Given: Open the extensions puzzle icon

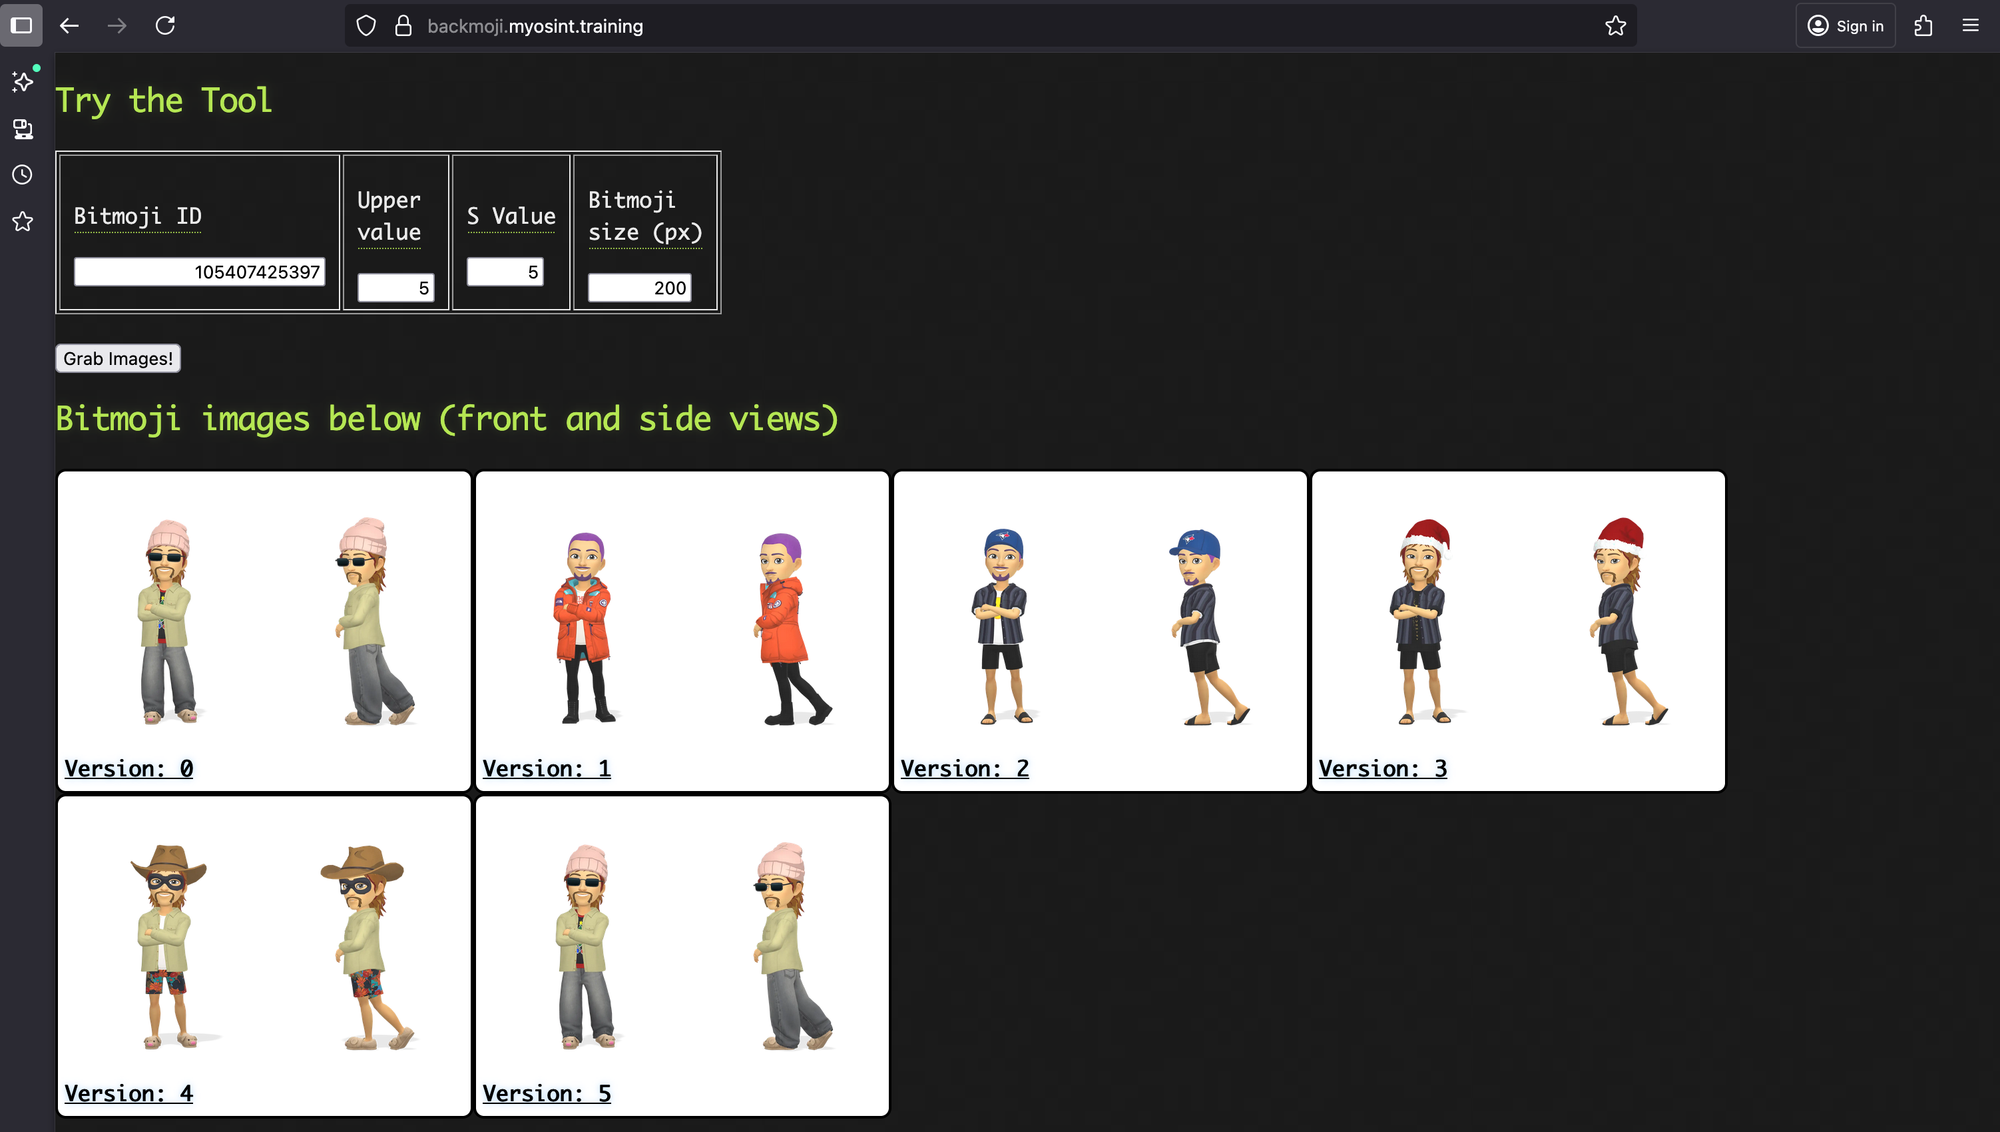Looking at the screenshot, I should coord(1923,26).
